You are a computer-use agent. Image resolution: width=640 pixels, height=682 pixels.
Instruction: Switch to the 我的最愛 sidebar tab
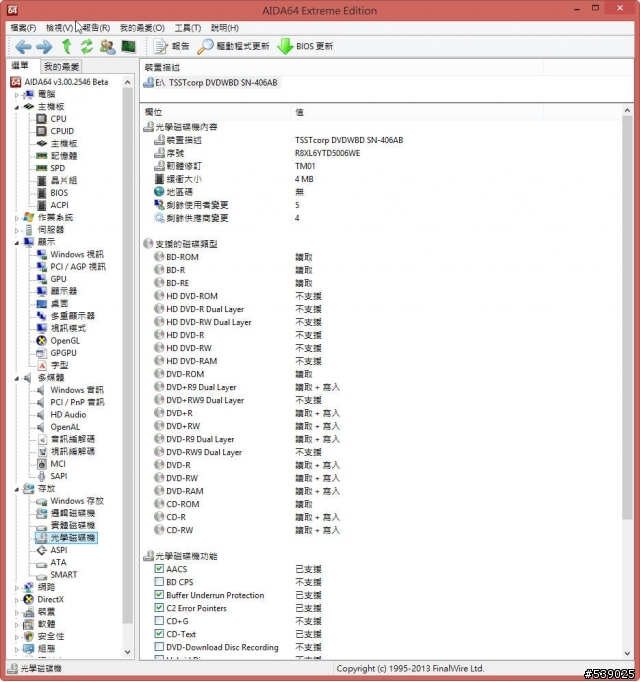[61, 67]
